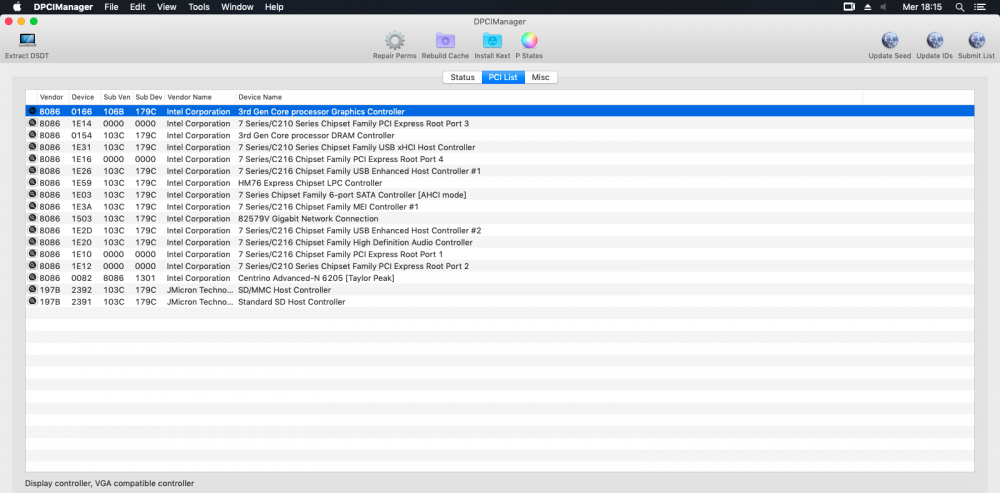
Task: Select the 6-port SATA Controller row
Action: [500, 195]
